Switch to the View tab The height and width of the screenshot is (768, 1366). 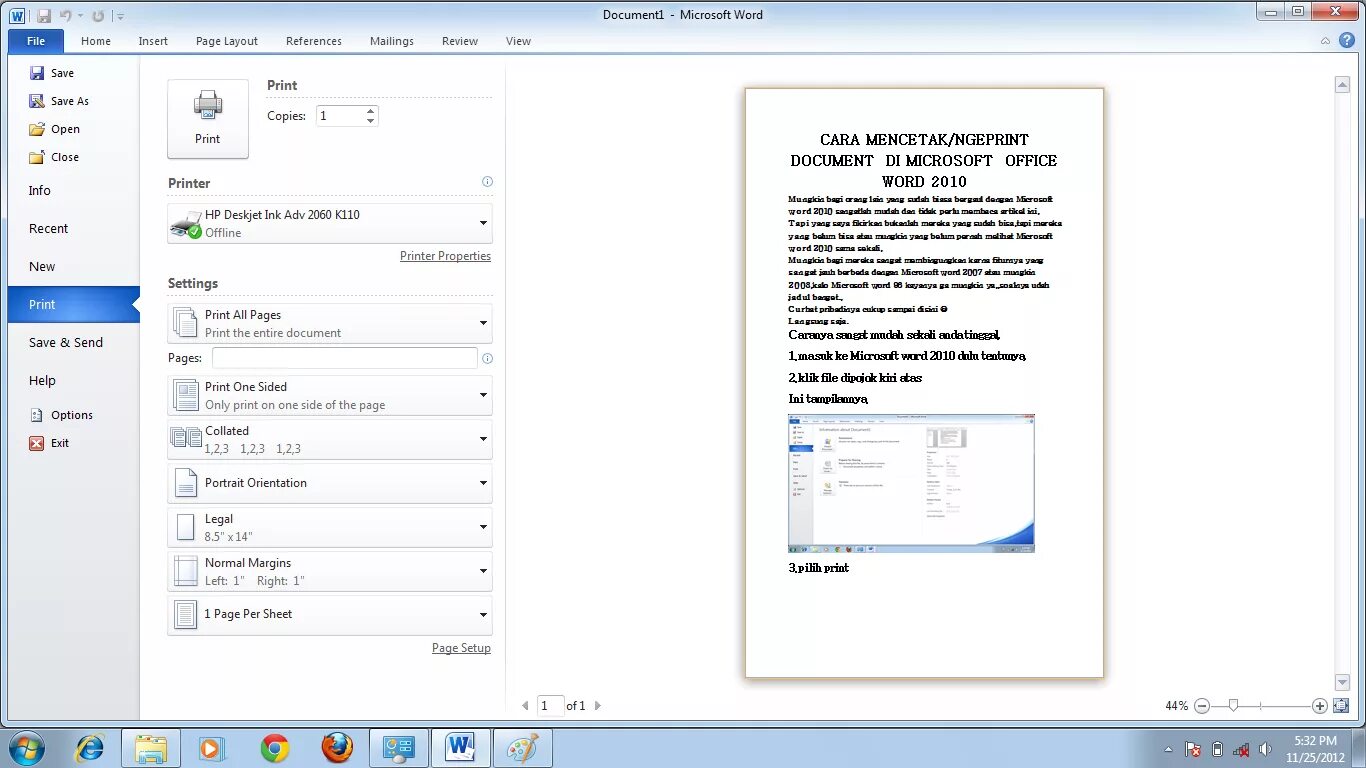tap(518, 41)
